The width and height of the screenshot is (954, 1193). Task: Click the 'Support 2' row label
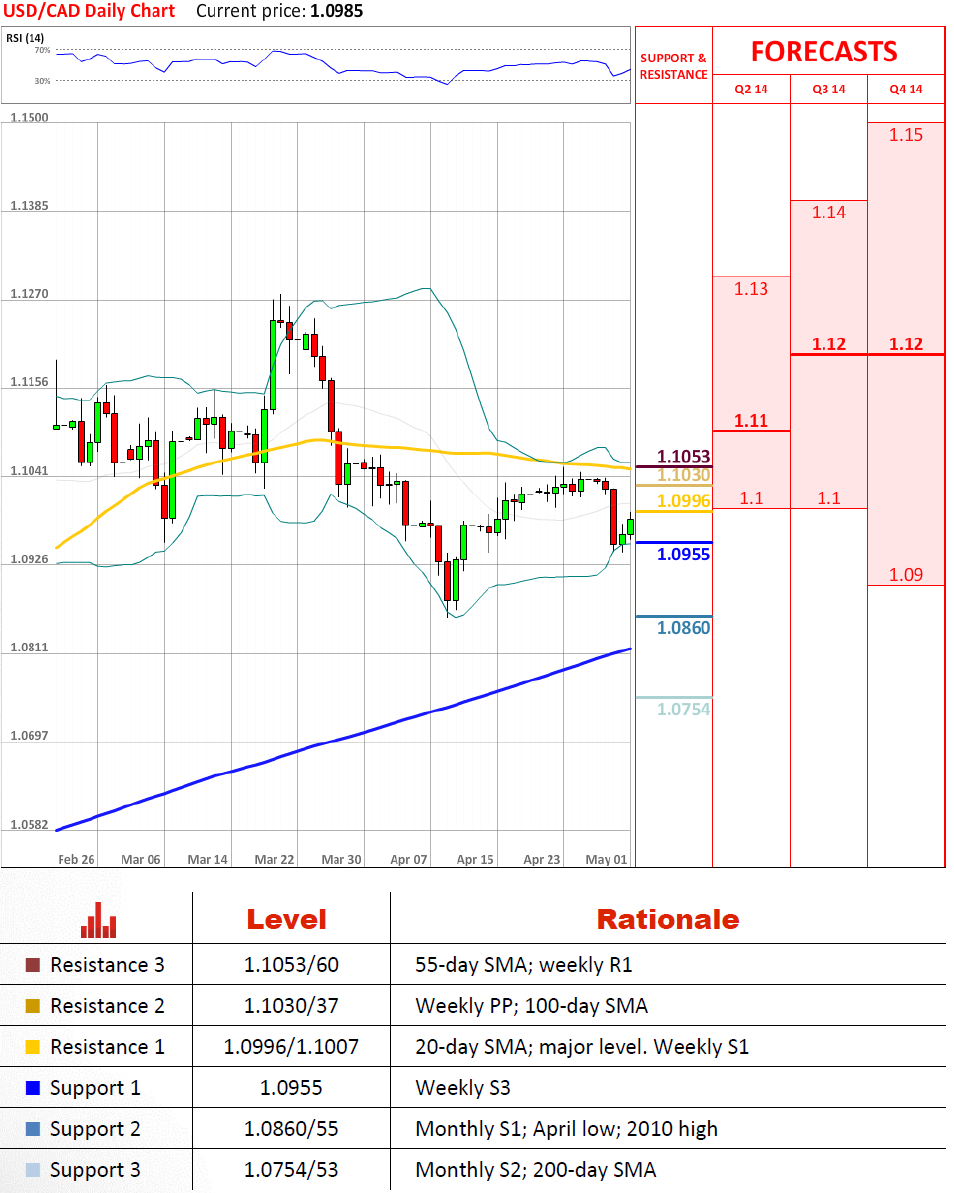point(95,1130)
